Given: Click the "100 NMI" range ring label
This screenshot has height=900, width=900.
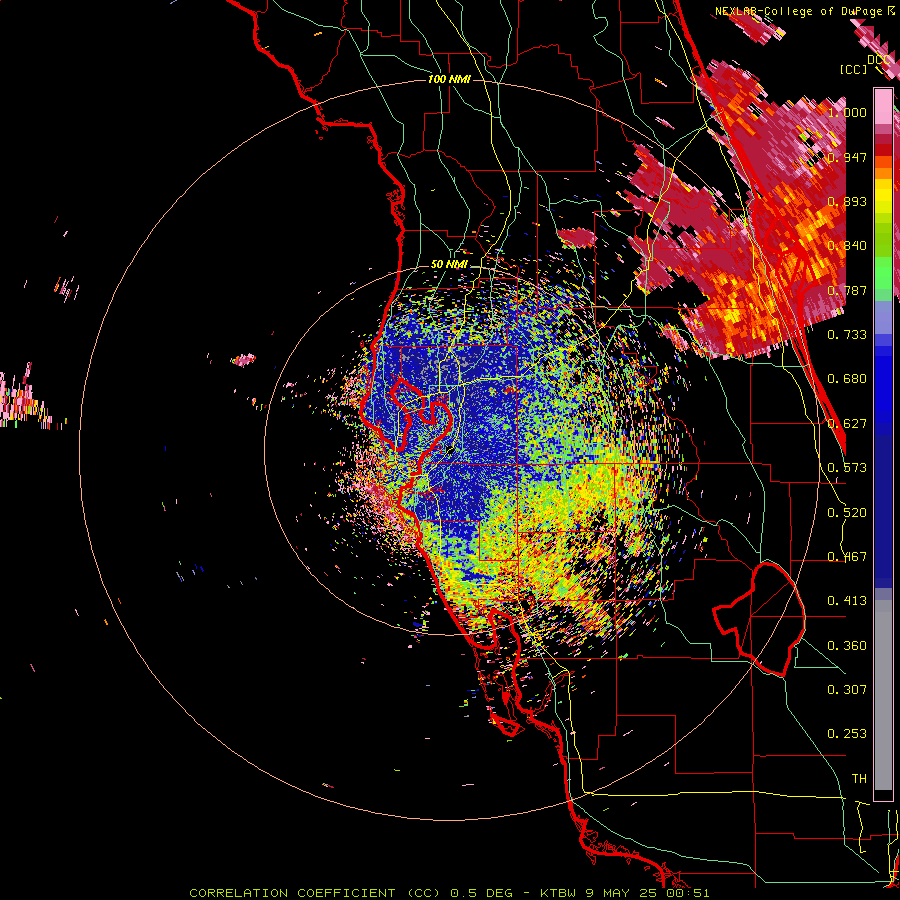Looking at the screenshot, I should click(x=449, y=79).
